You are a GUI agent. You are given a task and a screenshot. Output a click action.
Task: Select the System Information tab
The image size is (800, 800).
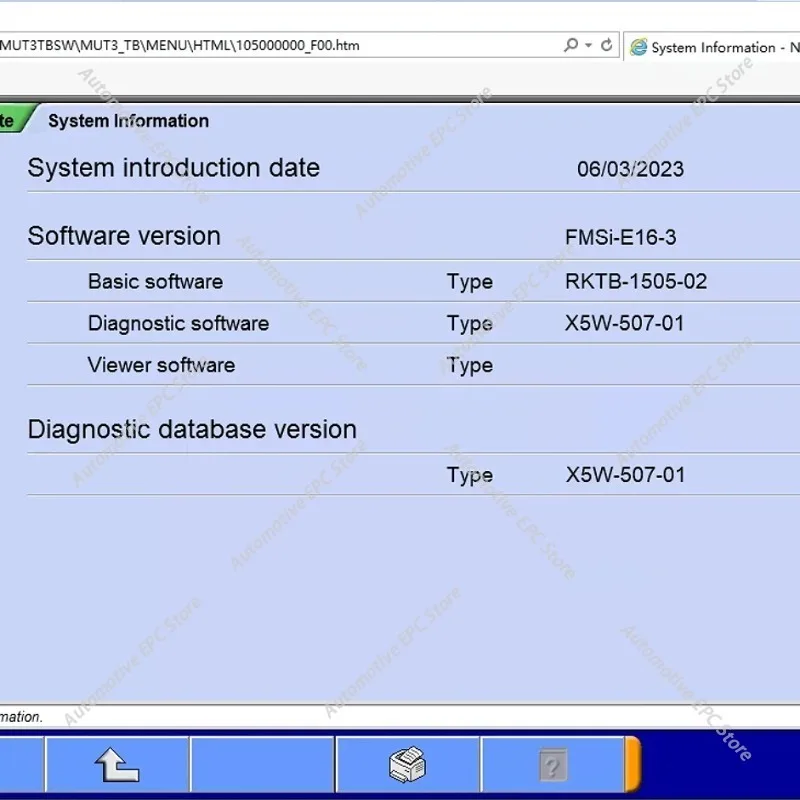pos(128,121)
